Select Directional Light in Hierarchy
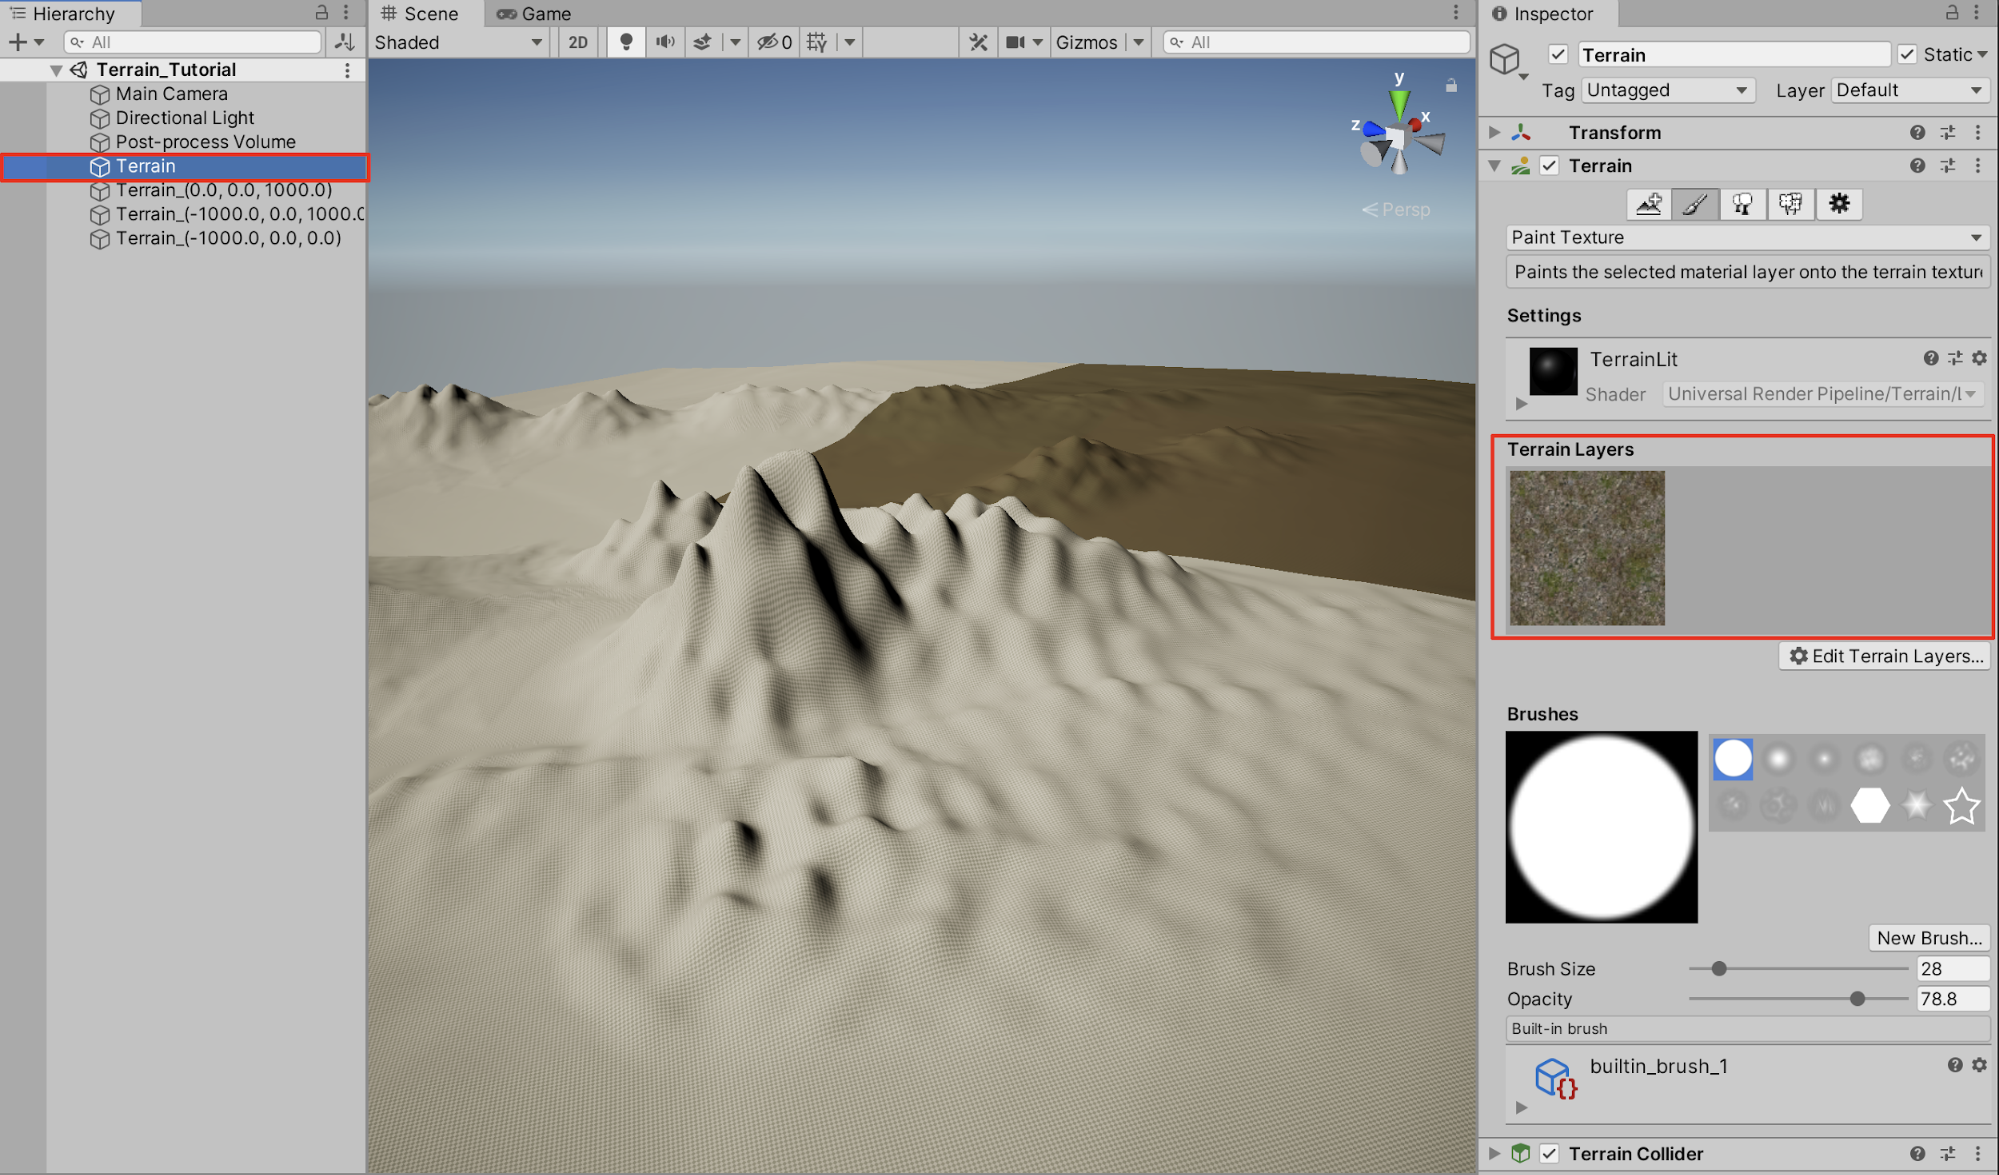1999x1175 pixels. click(184, 118)
